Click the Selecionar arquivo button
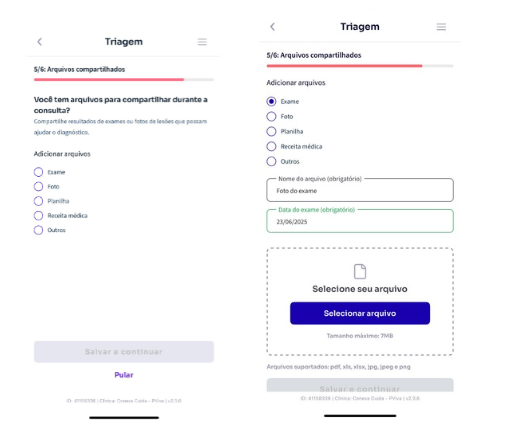The image size is (512, 438). [360, 313]
